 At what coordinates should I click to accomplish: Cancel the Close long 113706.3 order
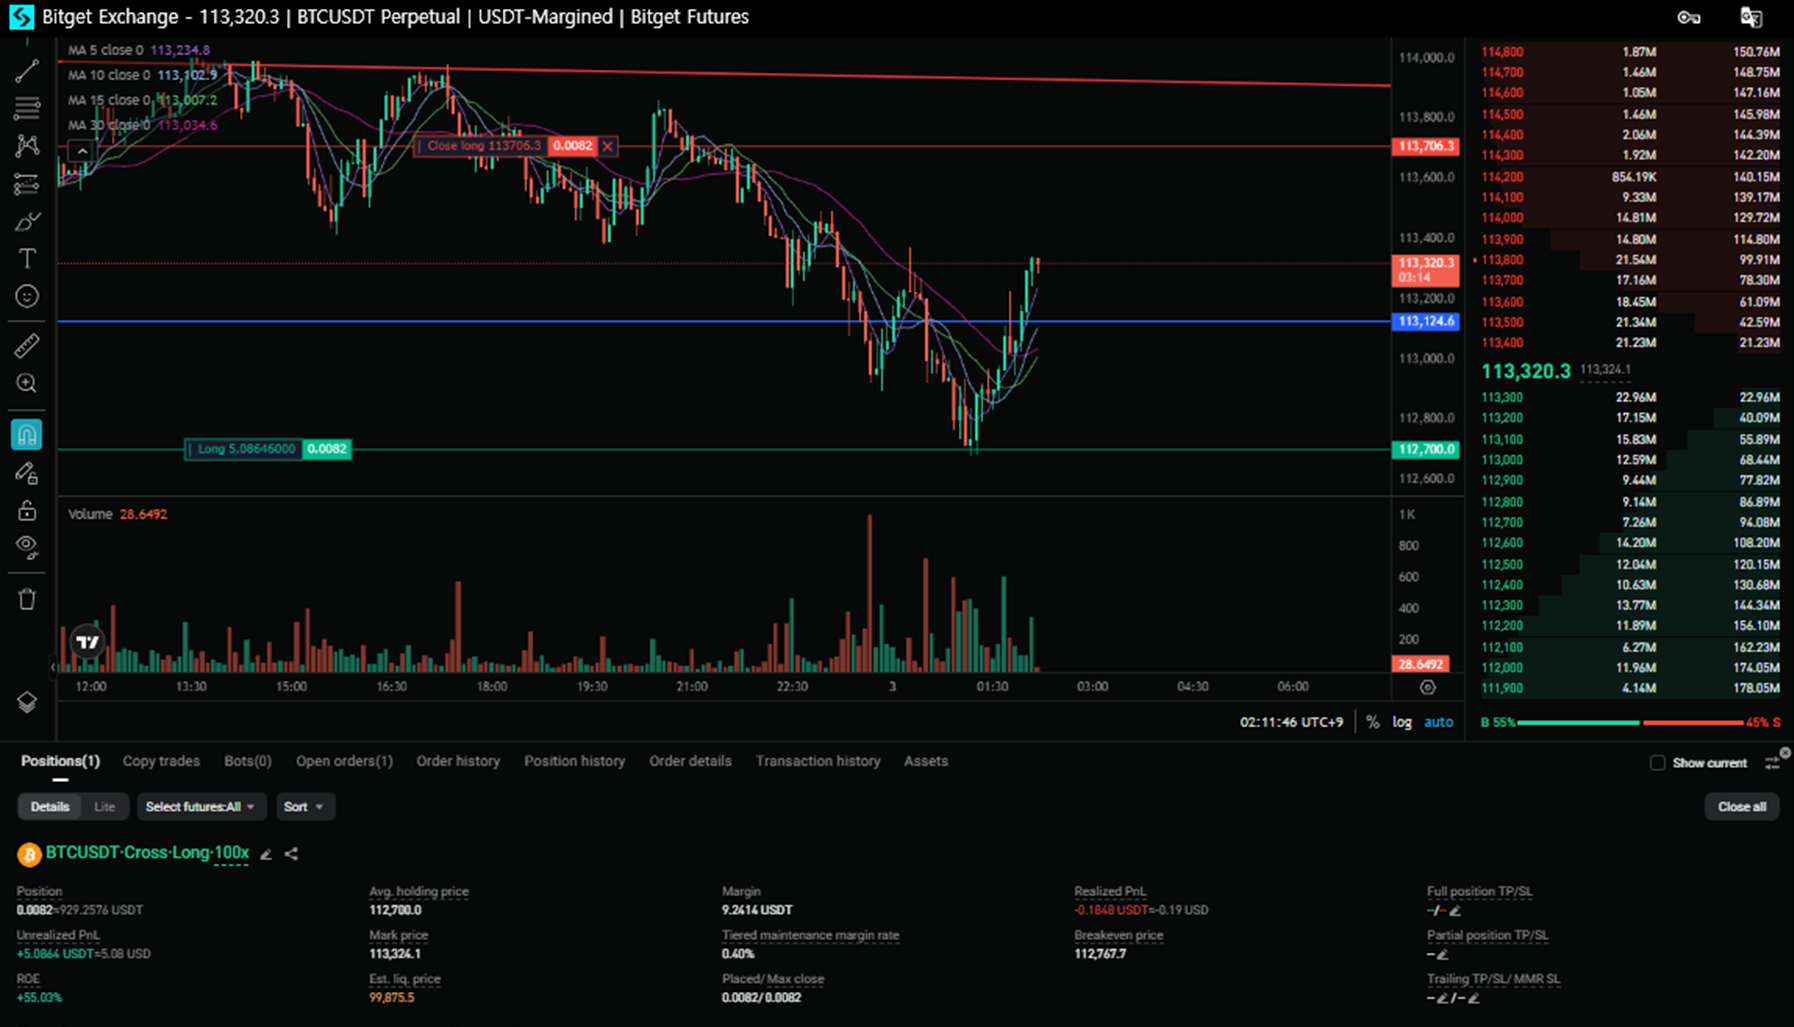[x=607, y=146]
